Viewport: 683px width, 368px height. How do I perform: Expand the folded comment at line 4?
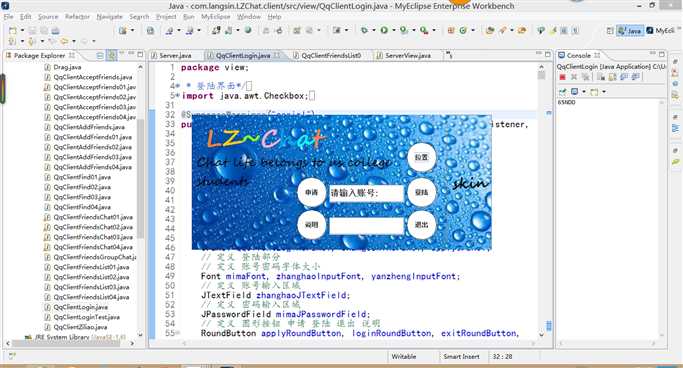pyautogui.click(x=178, y=86)
